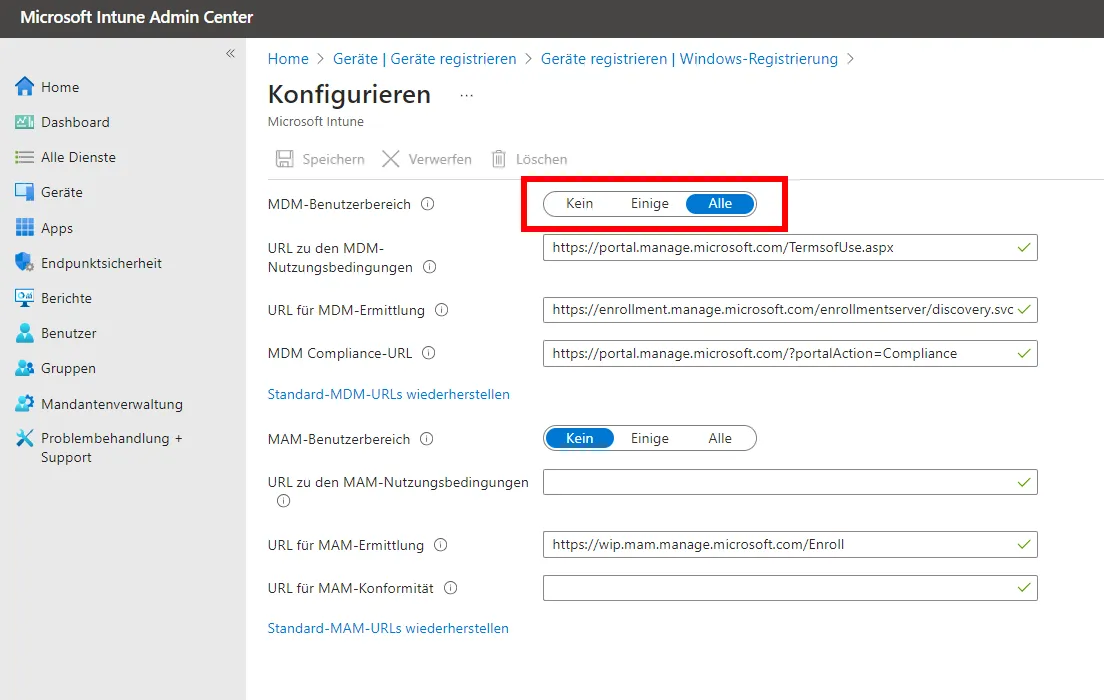The width and height of the screenshot is (1104, 700).
Task: Set MDM-Benutzerbereich to Einige
Action: pos(649,204)
